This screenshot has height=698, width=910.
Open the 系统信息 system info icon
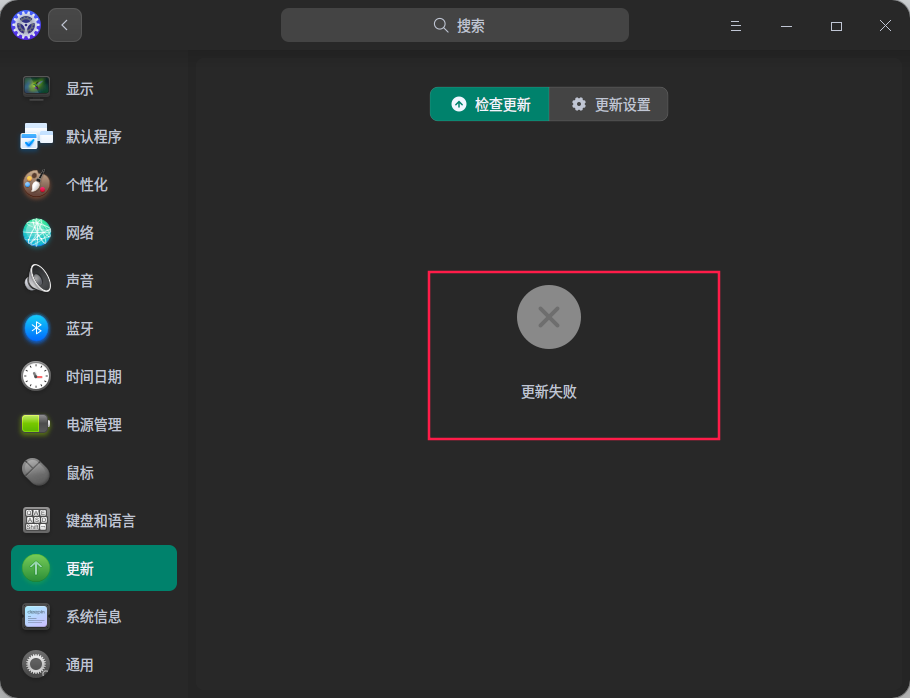[x=36, y=616]
